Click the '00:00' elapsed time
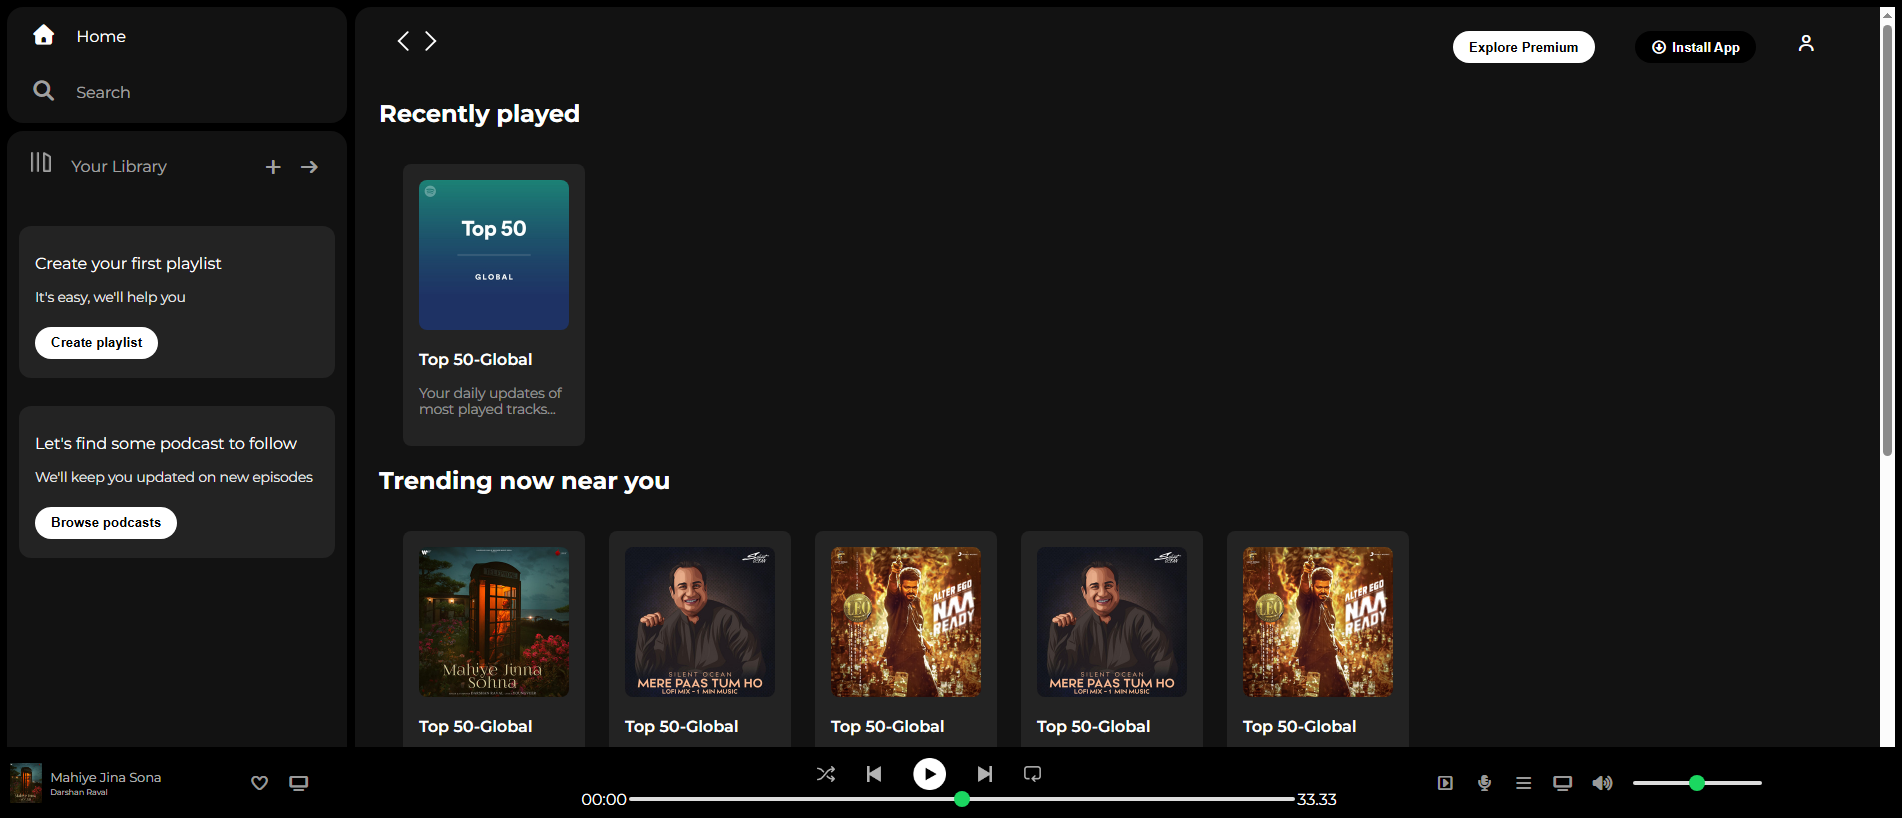The image size is (1902, 818). [x=604, y=799]
